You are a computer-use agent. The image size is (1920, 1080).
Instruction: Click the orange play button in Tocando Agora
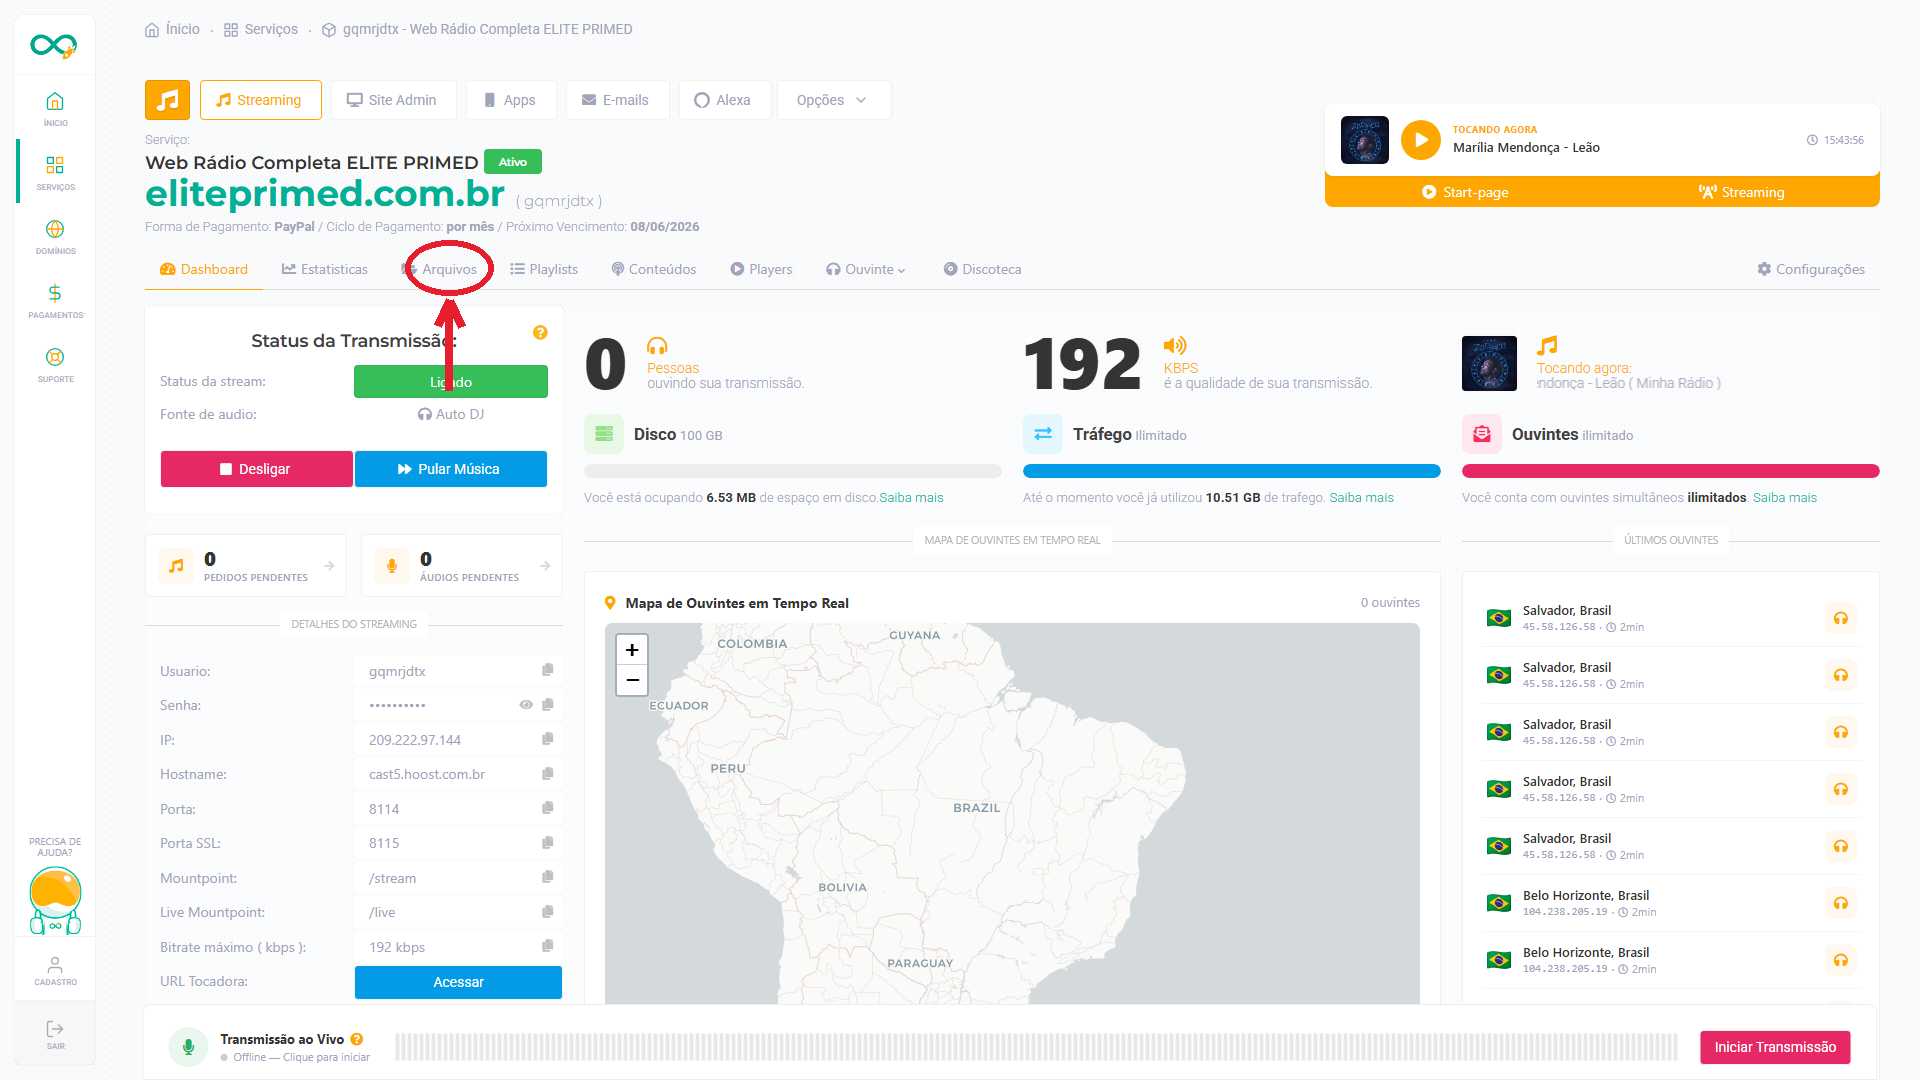(x=1420, y=140)
